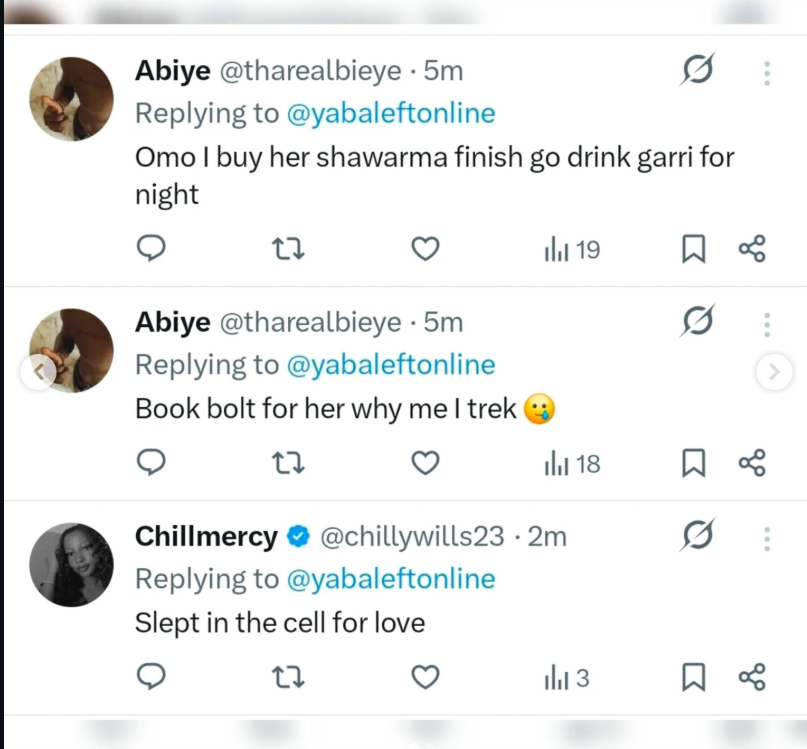Tap Chillmercy's display name
The width and height of the screenshot is (807, 749).
coord(205,536)
